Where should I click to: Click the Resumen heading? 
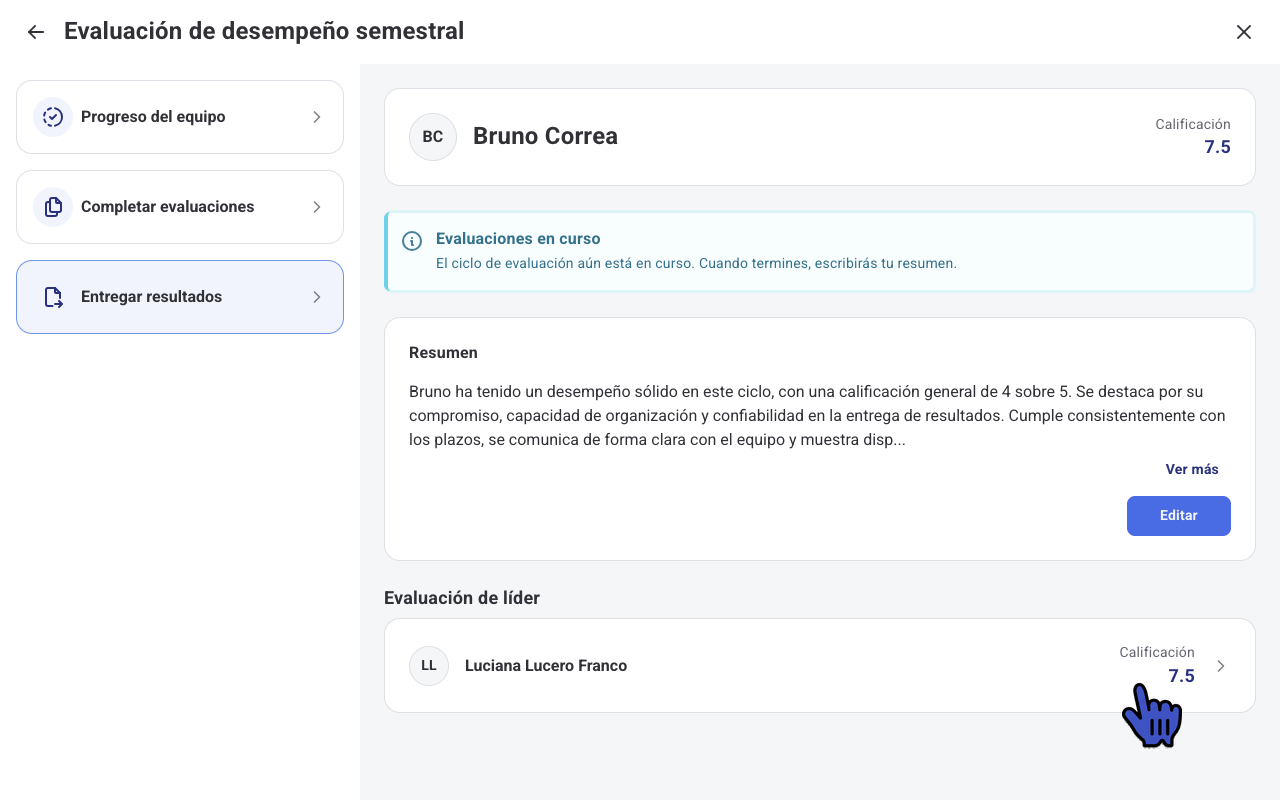pyautogui.click(x=443, y=353)
